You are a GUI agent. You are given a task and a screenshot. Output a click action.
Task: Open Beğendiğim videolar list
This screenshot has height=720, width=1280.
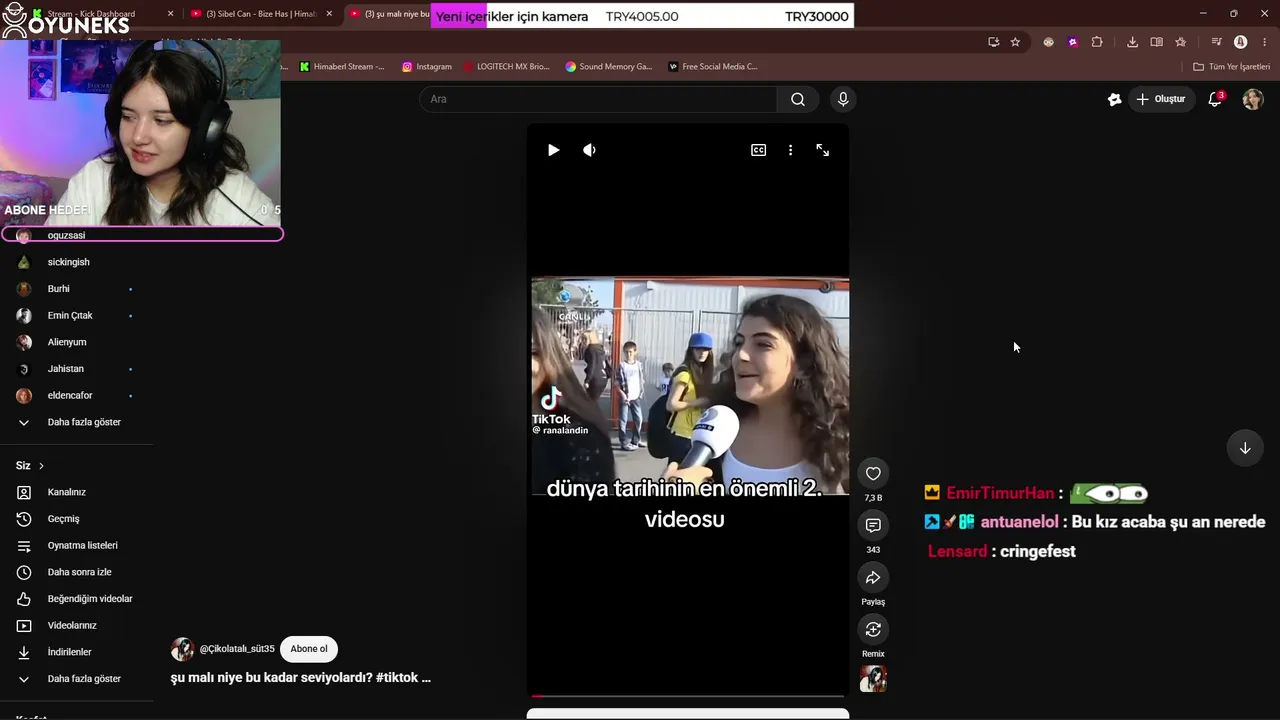tap(76, 599)
